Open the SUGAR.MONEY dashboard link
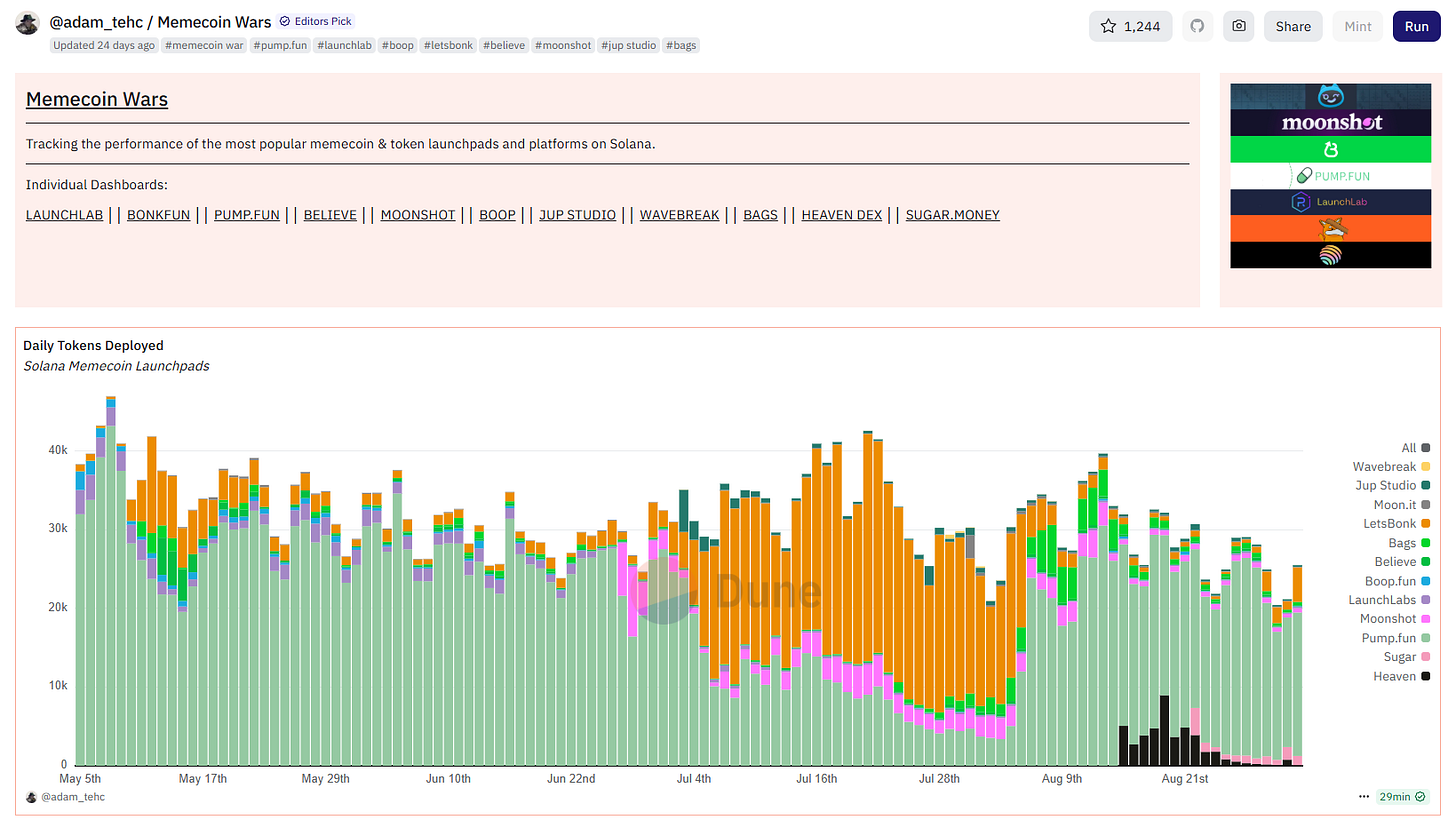Viewport: 1456px width, 828px height. point(952,215)
